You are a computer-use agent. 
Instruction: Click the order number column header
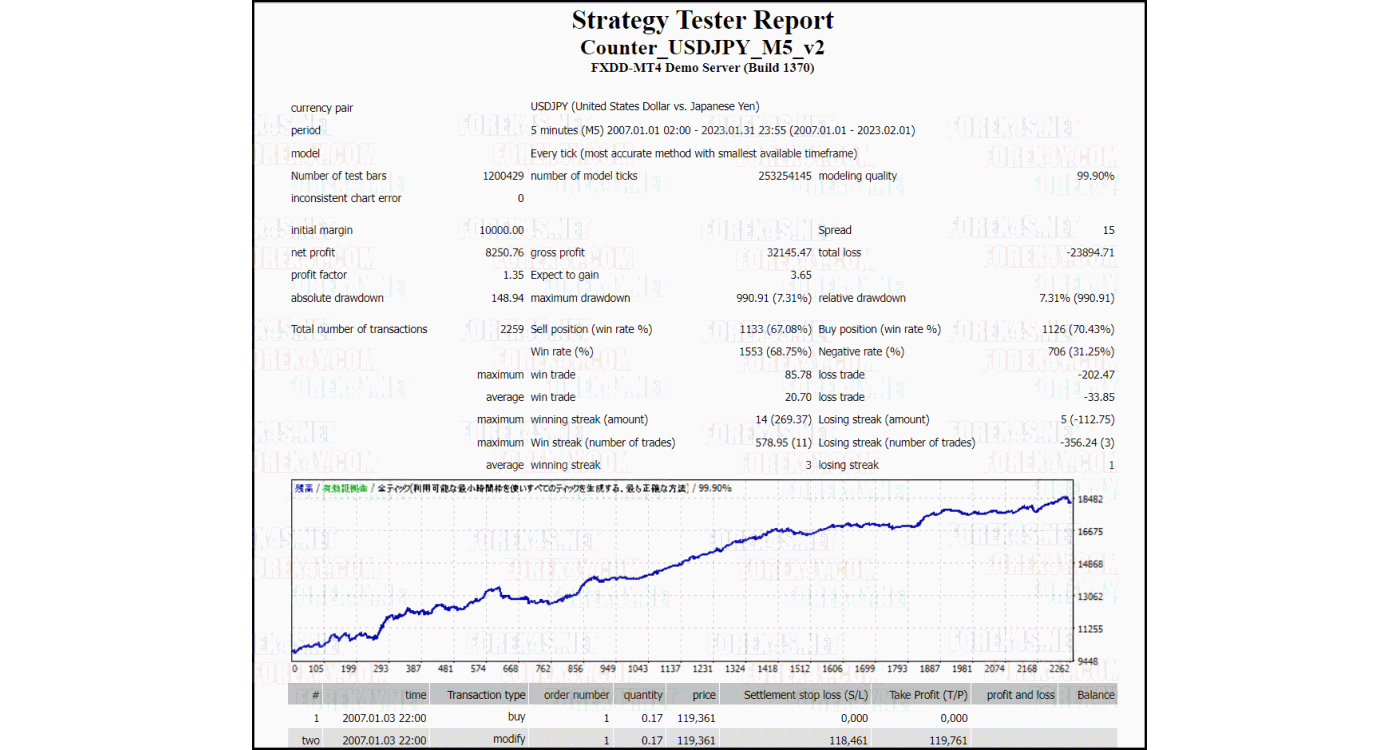pyautogui.click(x=576, y=695)
